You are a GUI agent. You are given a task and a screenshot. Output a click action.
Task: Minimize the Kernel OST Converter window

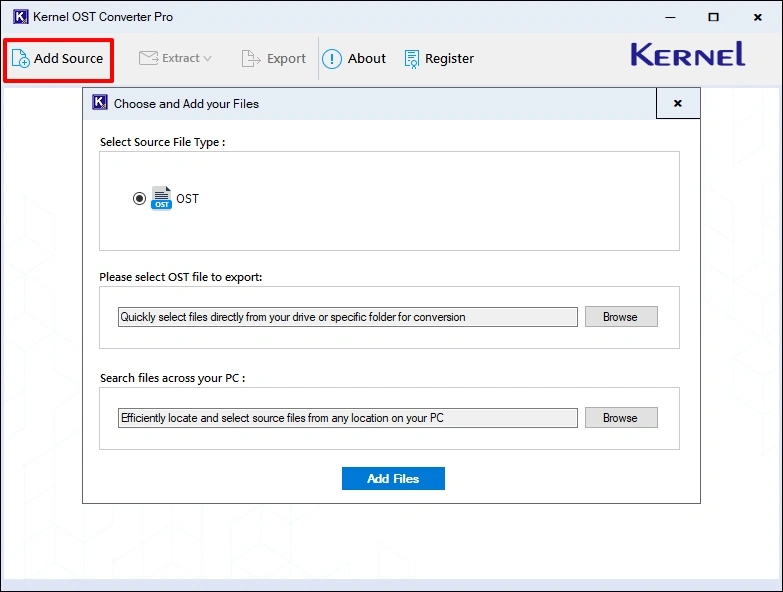point(667,17)
